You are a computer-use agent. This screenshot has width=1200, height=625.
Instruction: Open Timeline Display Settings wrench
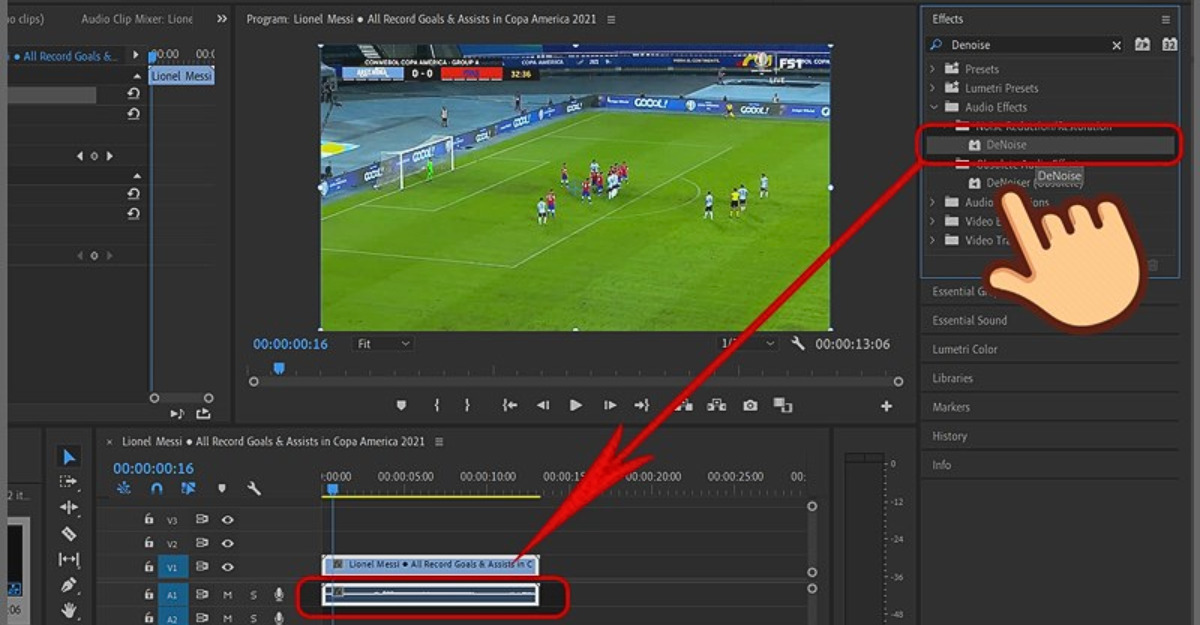click(x=254, y=489)
